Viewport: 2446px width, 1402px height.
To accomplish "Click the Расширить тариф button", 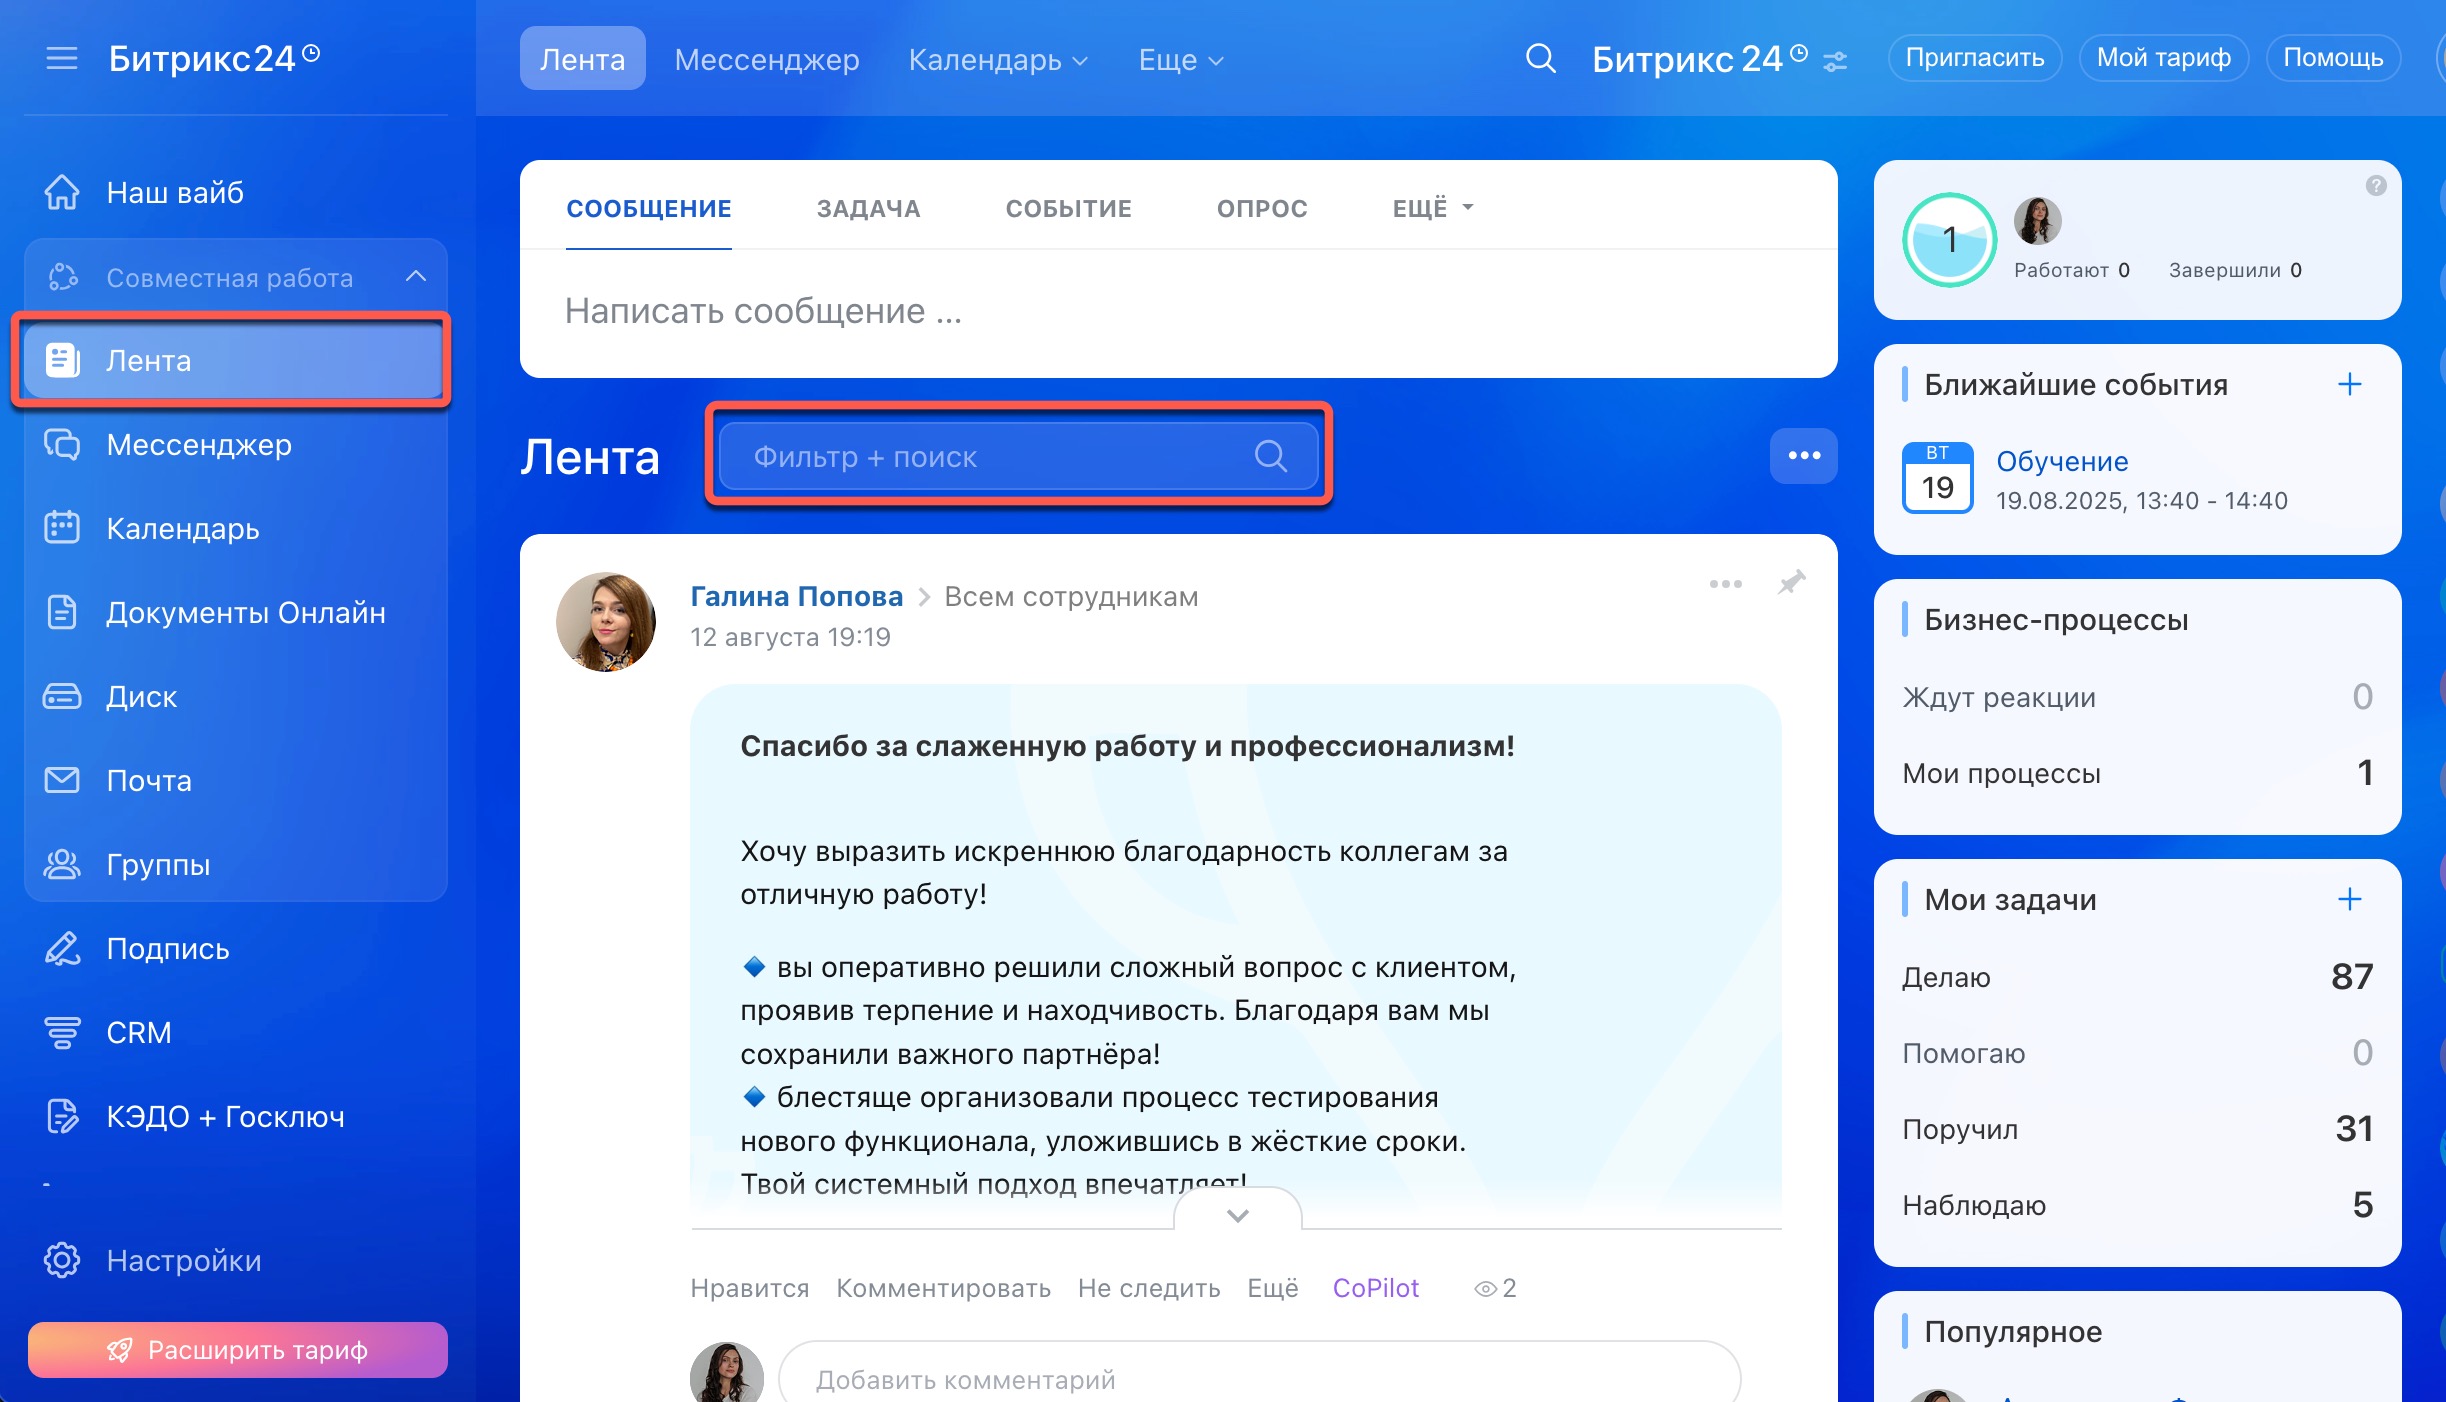I will (238, 1350).
